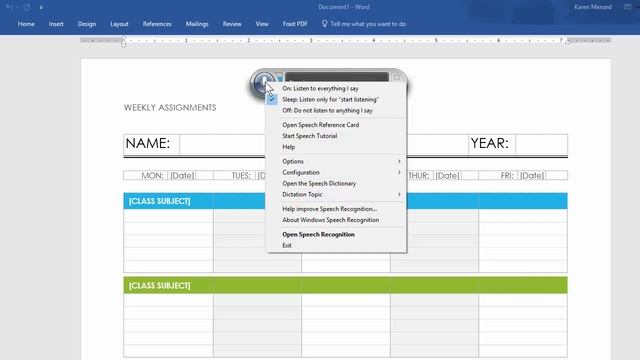This screenshot has width=640, height=360.
Task: Click the blue [CLASS SUBJECT] header
Action: (x=160, y=201)
